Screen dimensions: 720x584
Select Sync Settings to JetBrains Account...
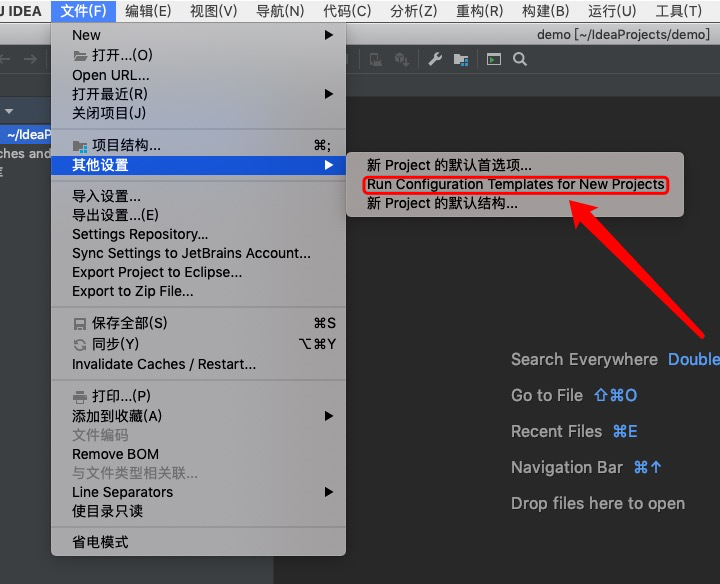198,253
